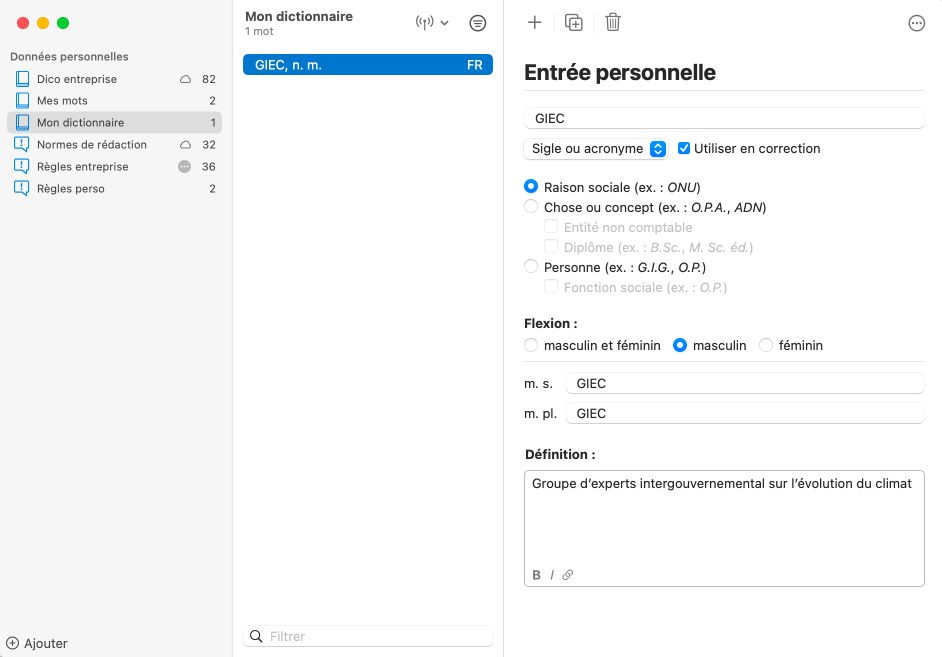Screen dimensions: 942x657
Task: Click the list filter circle icon
Action: 478,23
